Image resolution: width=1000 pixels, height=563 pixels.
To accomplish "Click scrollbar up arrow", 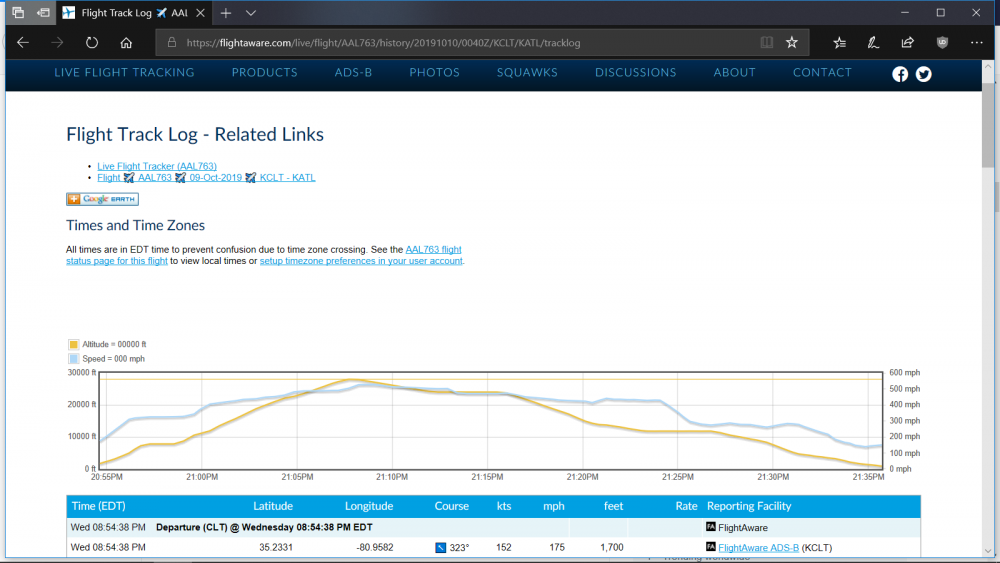I will pyautogui.click(x=989, y=66).
